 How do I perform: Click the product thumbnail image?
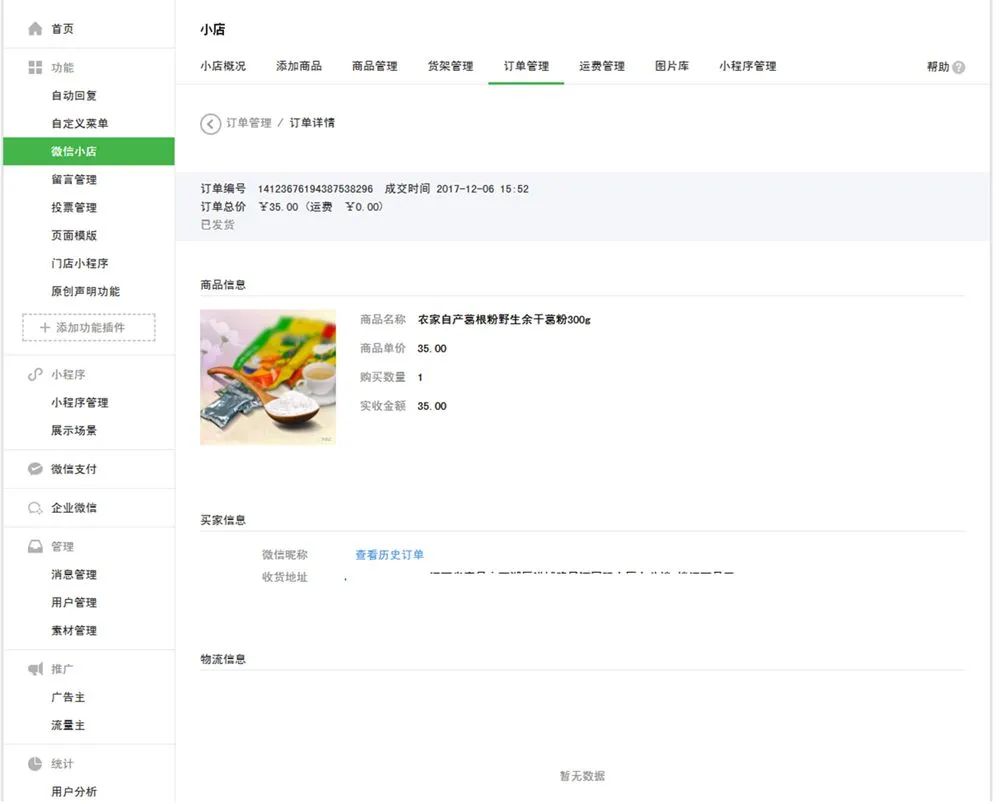pos(268,377)
